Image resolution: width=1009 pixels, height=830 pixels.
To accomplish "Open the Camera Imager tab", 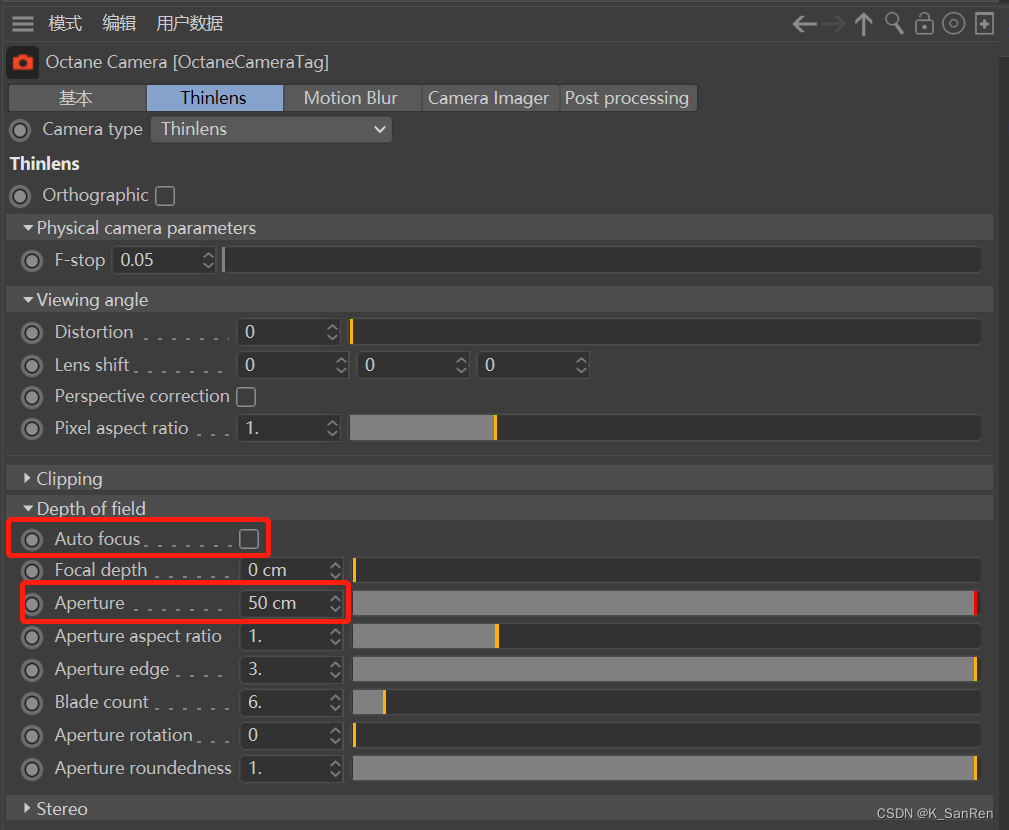I will point(489,98).
